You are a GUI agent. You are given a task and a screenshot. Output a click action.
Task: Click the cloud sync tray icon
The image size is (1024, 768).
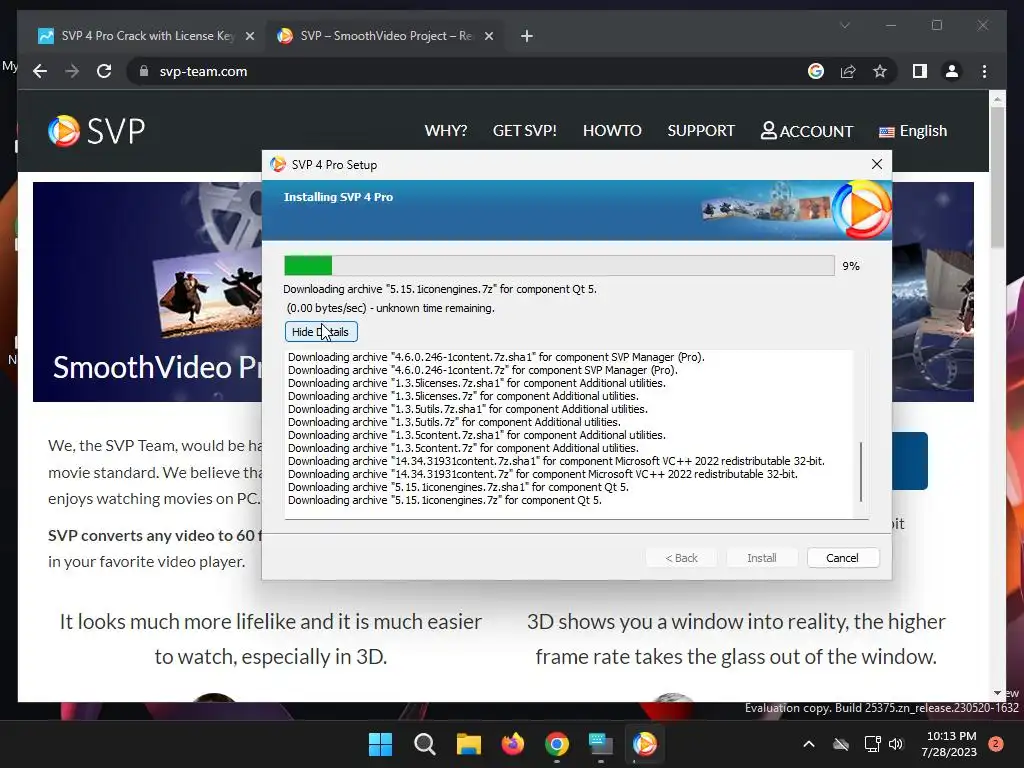coord(840,744)
